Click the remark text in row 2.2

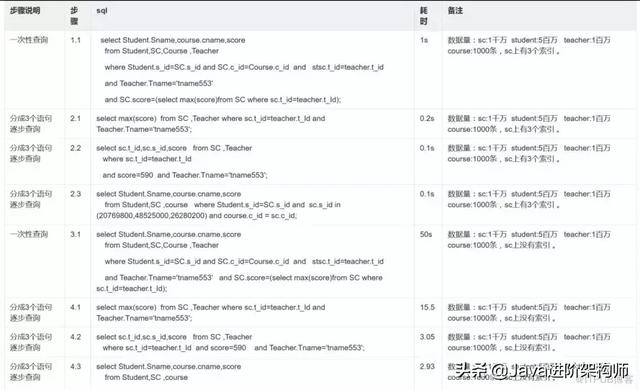(529, 153)
